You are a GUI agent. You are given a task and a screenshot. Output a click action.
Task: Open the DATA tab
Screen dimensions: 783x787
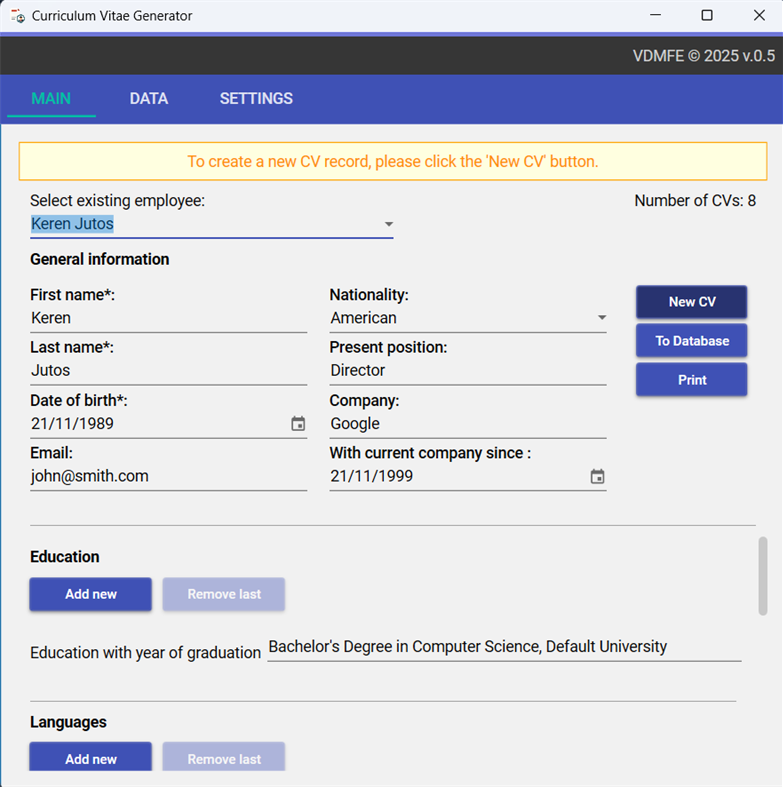149,98
